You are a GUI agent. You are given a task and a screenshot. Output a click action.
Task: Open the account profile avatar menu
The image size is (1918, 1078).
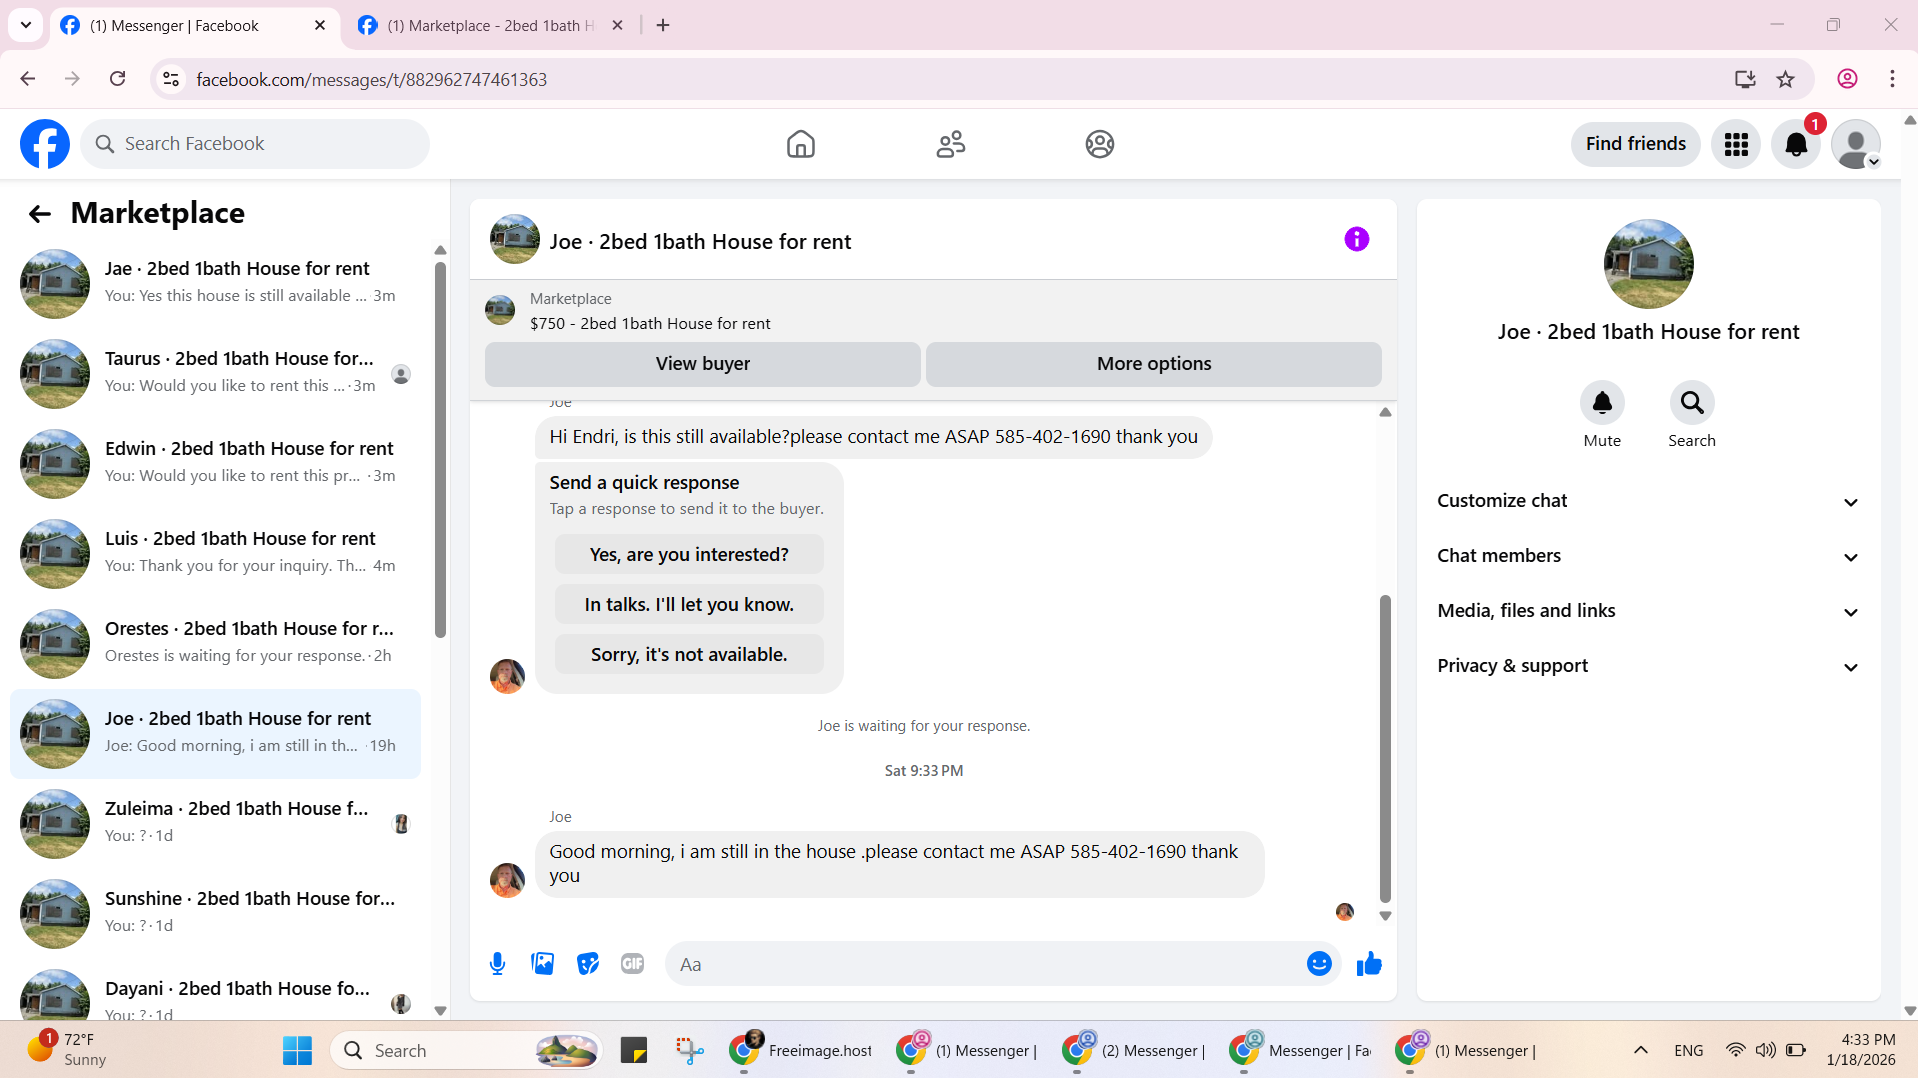pyautogui.click(x=1856, y=144)
